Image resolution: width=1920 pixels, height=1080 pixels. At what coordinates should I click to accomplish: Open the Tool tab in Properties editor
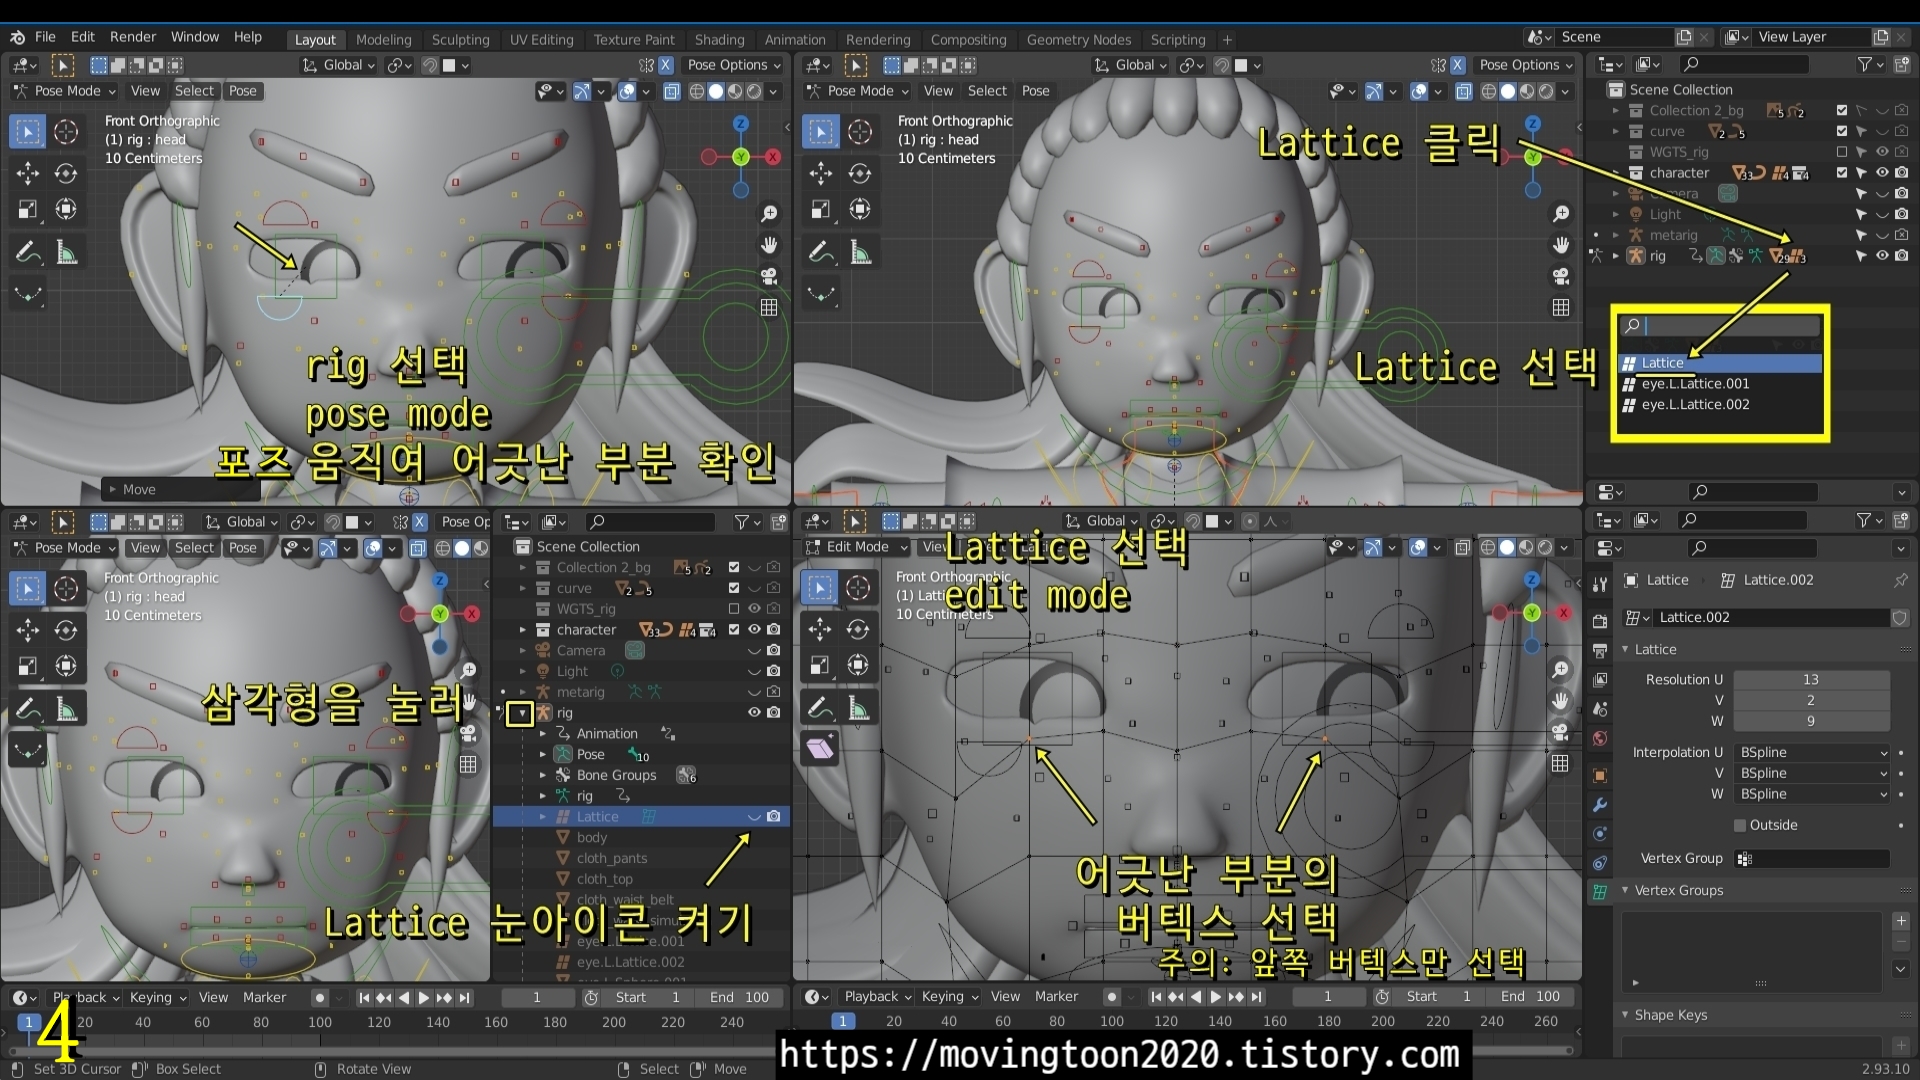(1600, 584)
